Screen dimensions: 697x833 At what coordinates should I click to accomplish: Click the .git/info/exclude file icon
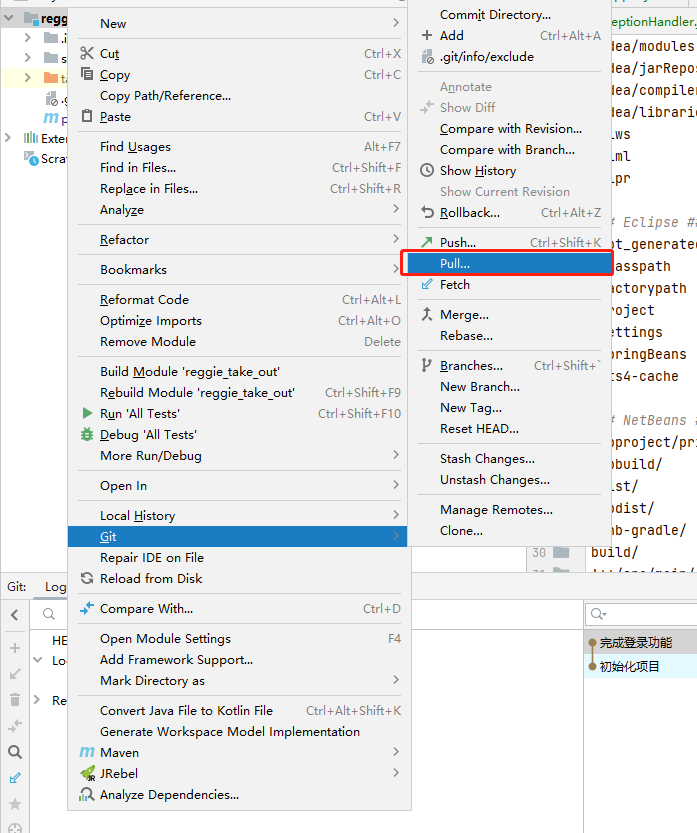pos(427,56)
